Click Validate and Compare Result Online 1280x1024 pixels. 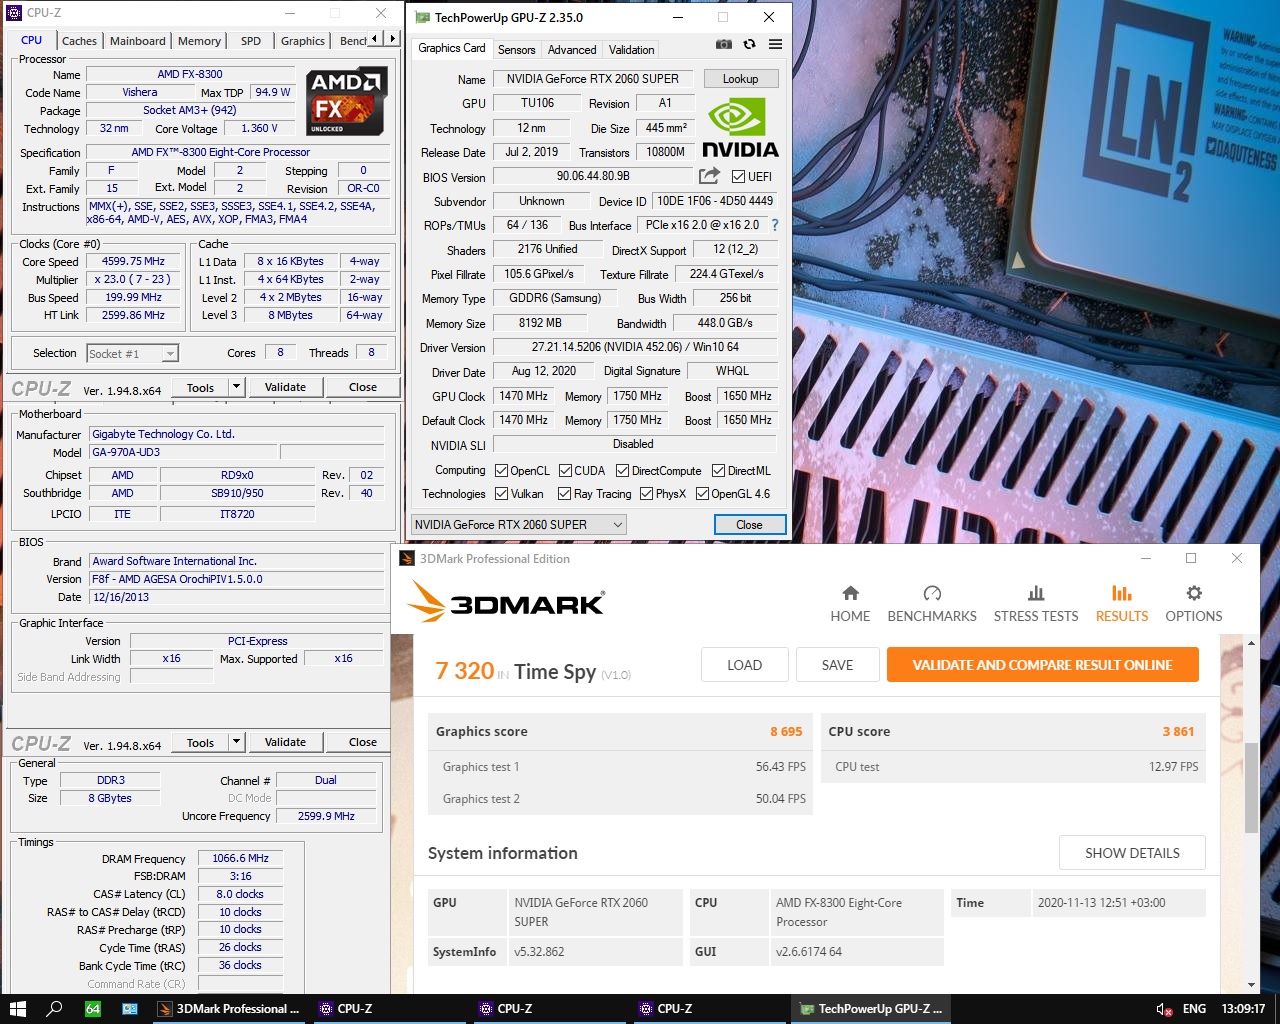coord(1042,665)
